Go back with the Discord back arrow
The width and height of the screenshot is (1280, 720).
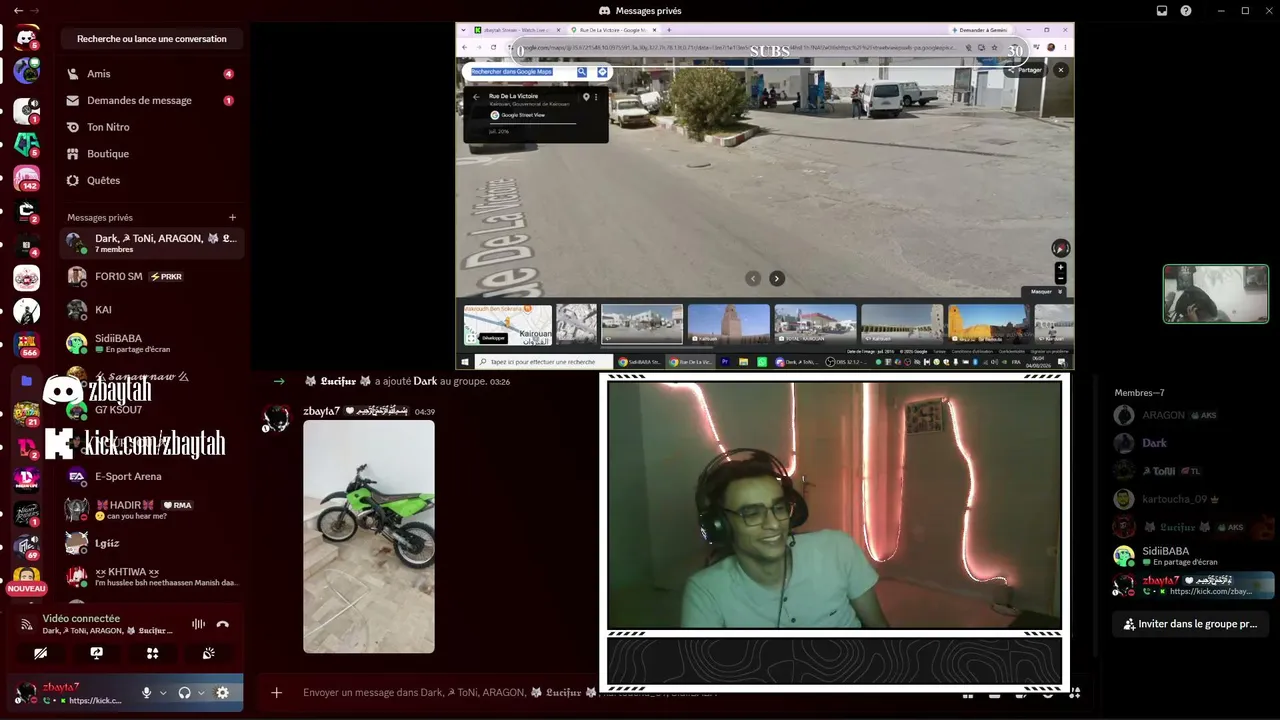tap(18, 10)
